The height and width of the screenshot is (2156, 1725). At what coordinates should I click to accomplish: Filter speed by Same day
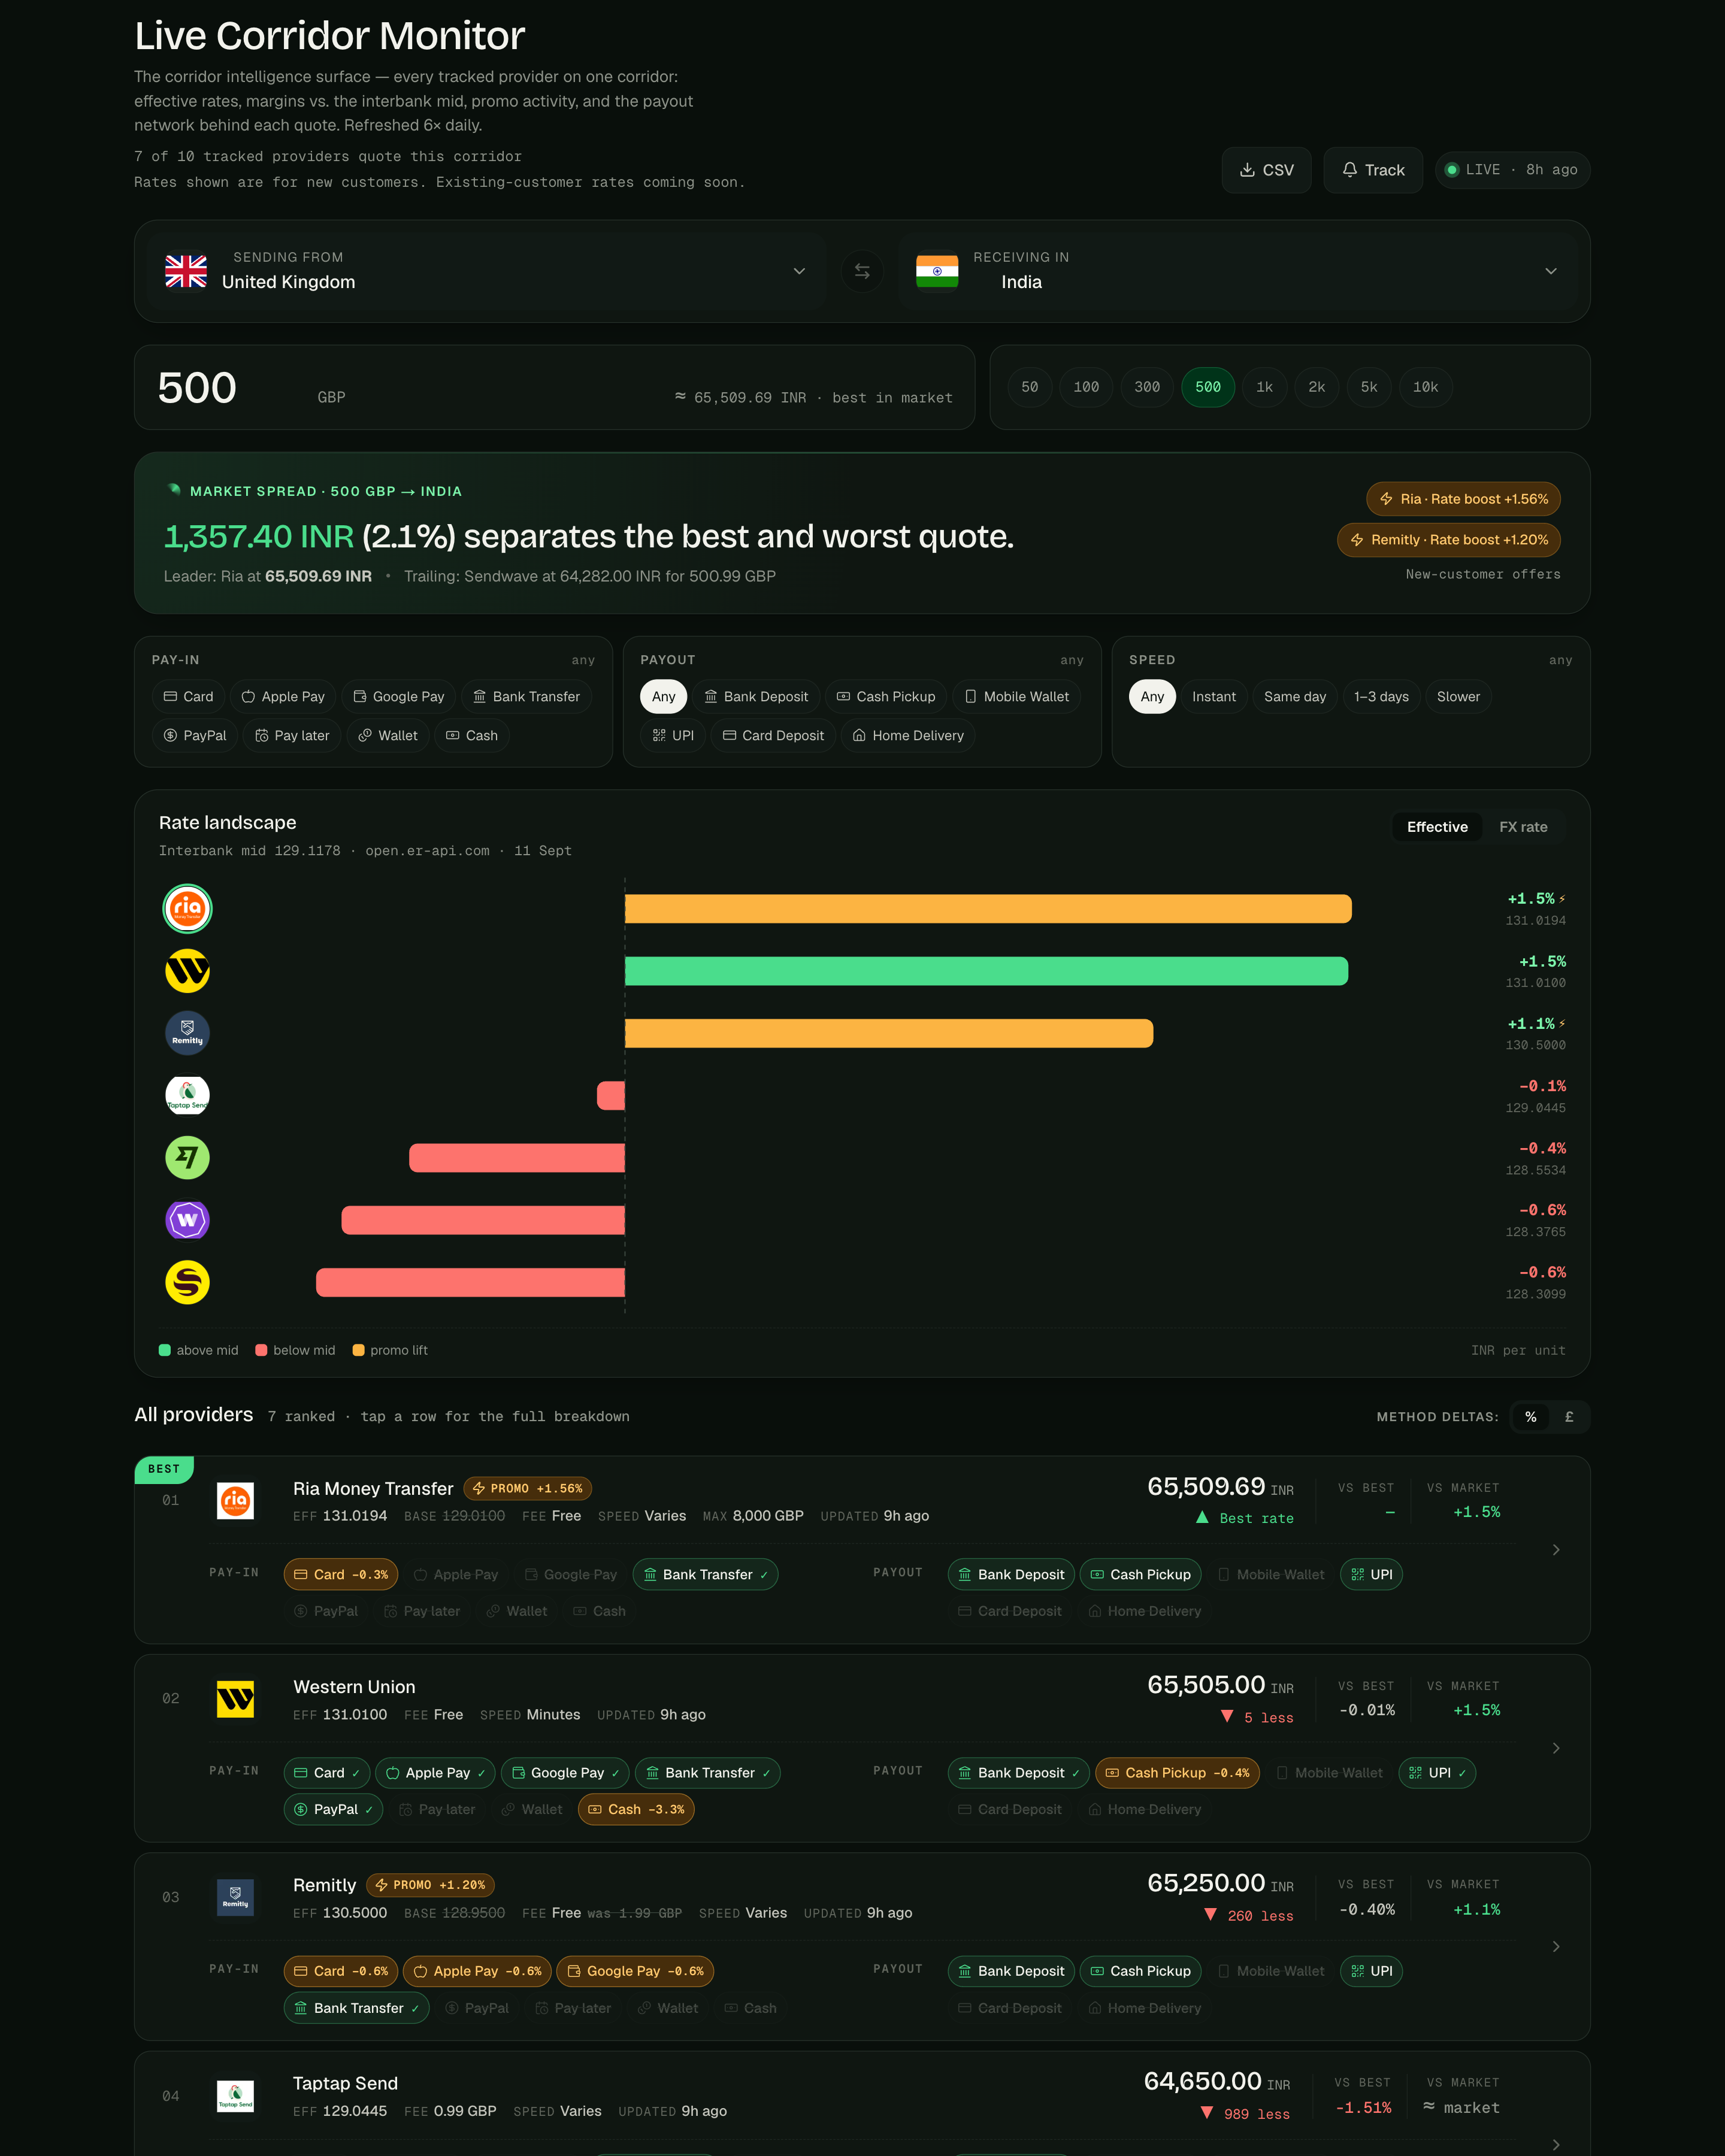1295,696
